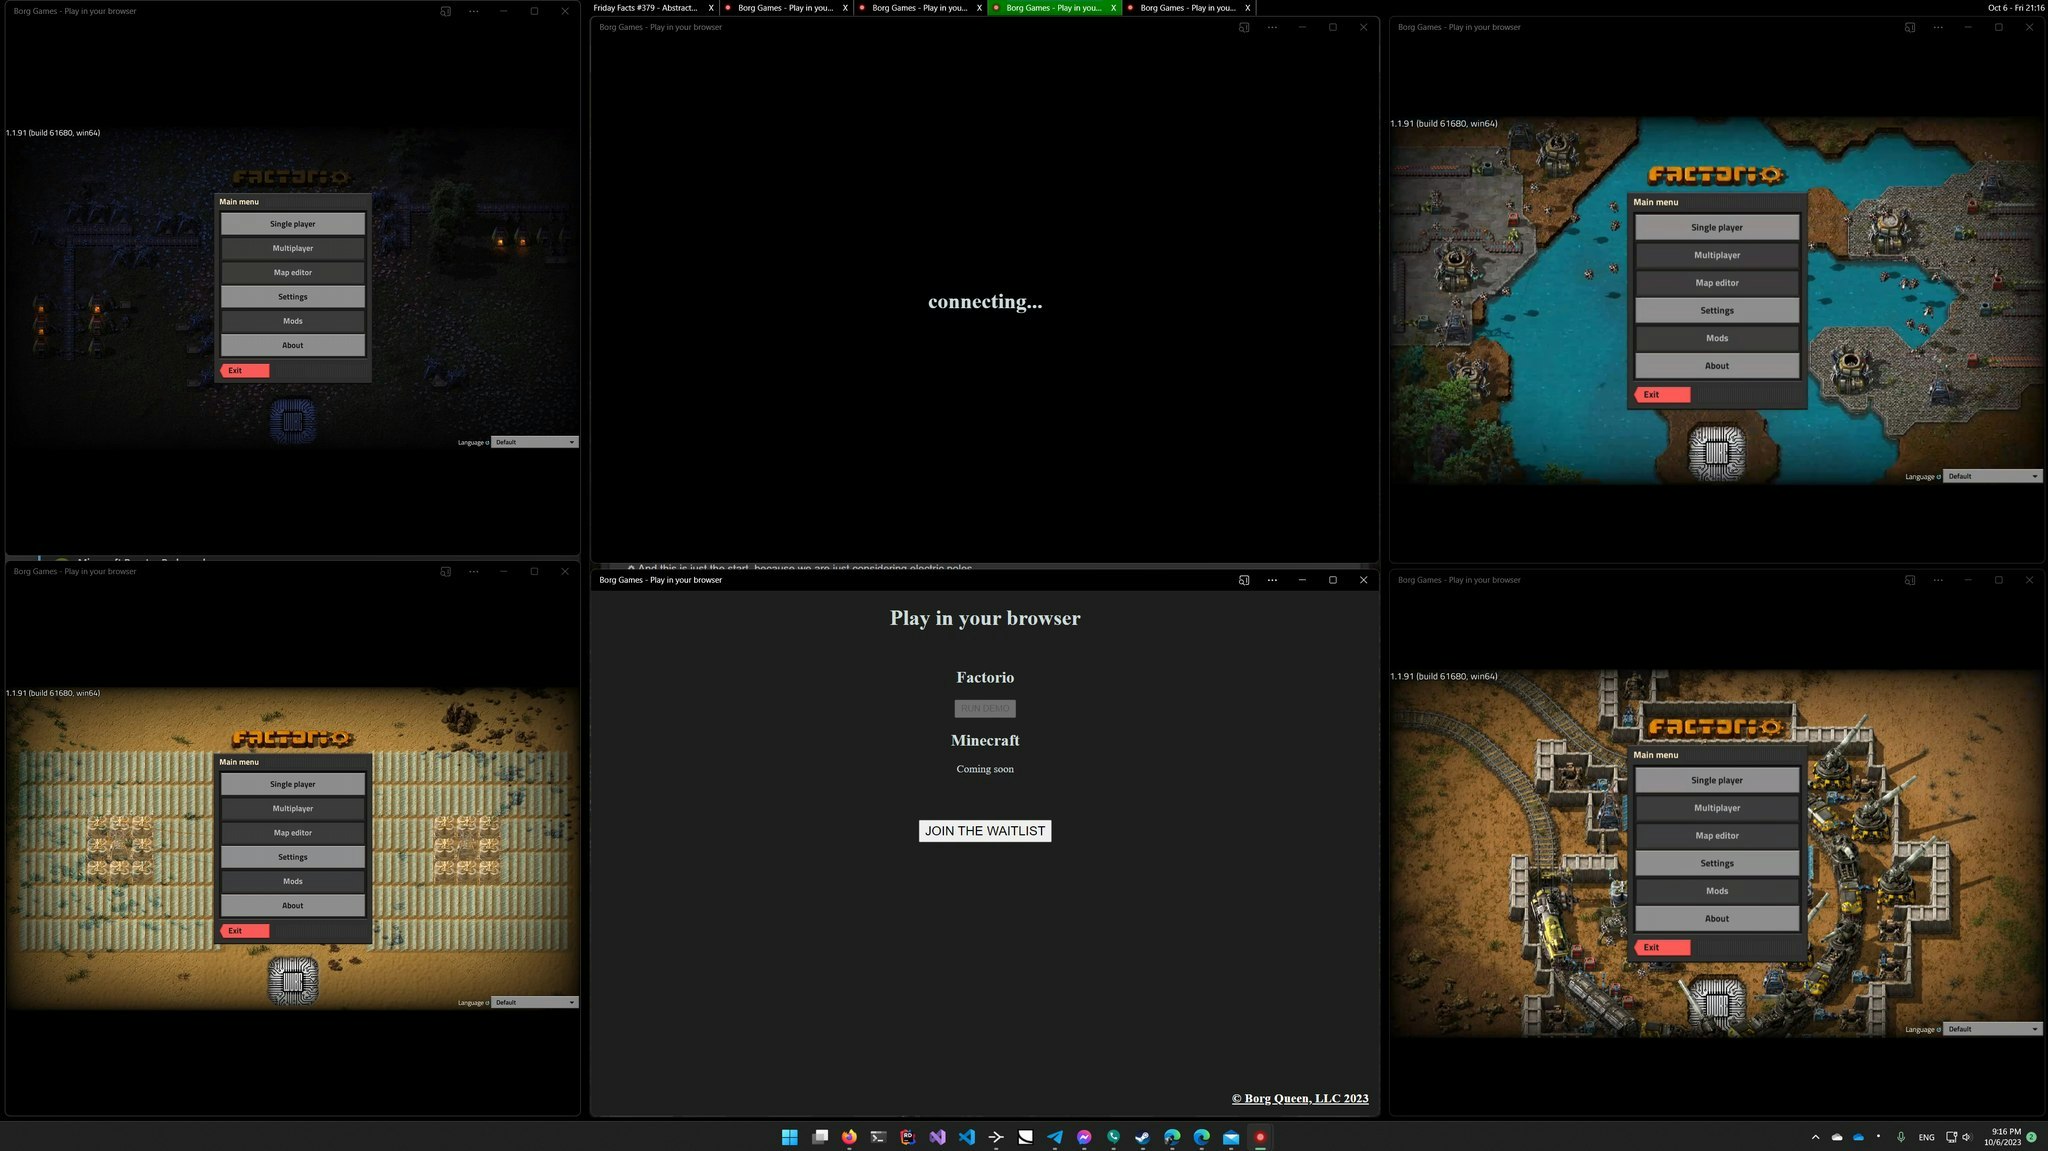Click the 'connecting...' text in the top-middle window

click(985, 301)
